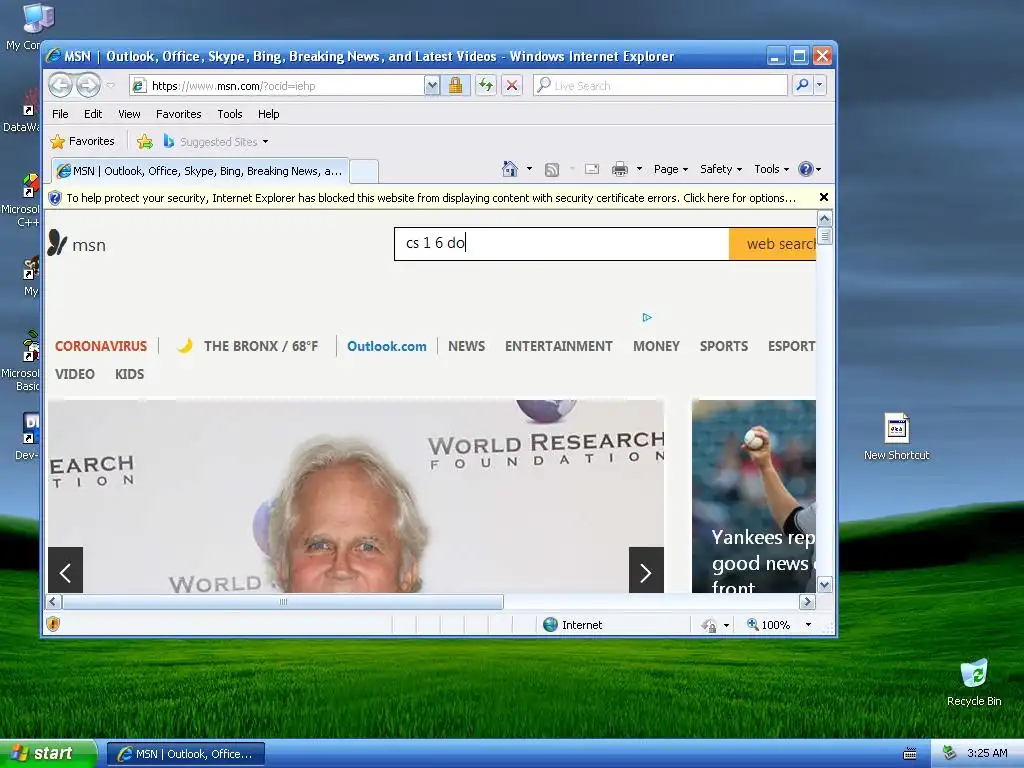Open the File menu

pyautogui.click(x=60, y=114)
